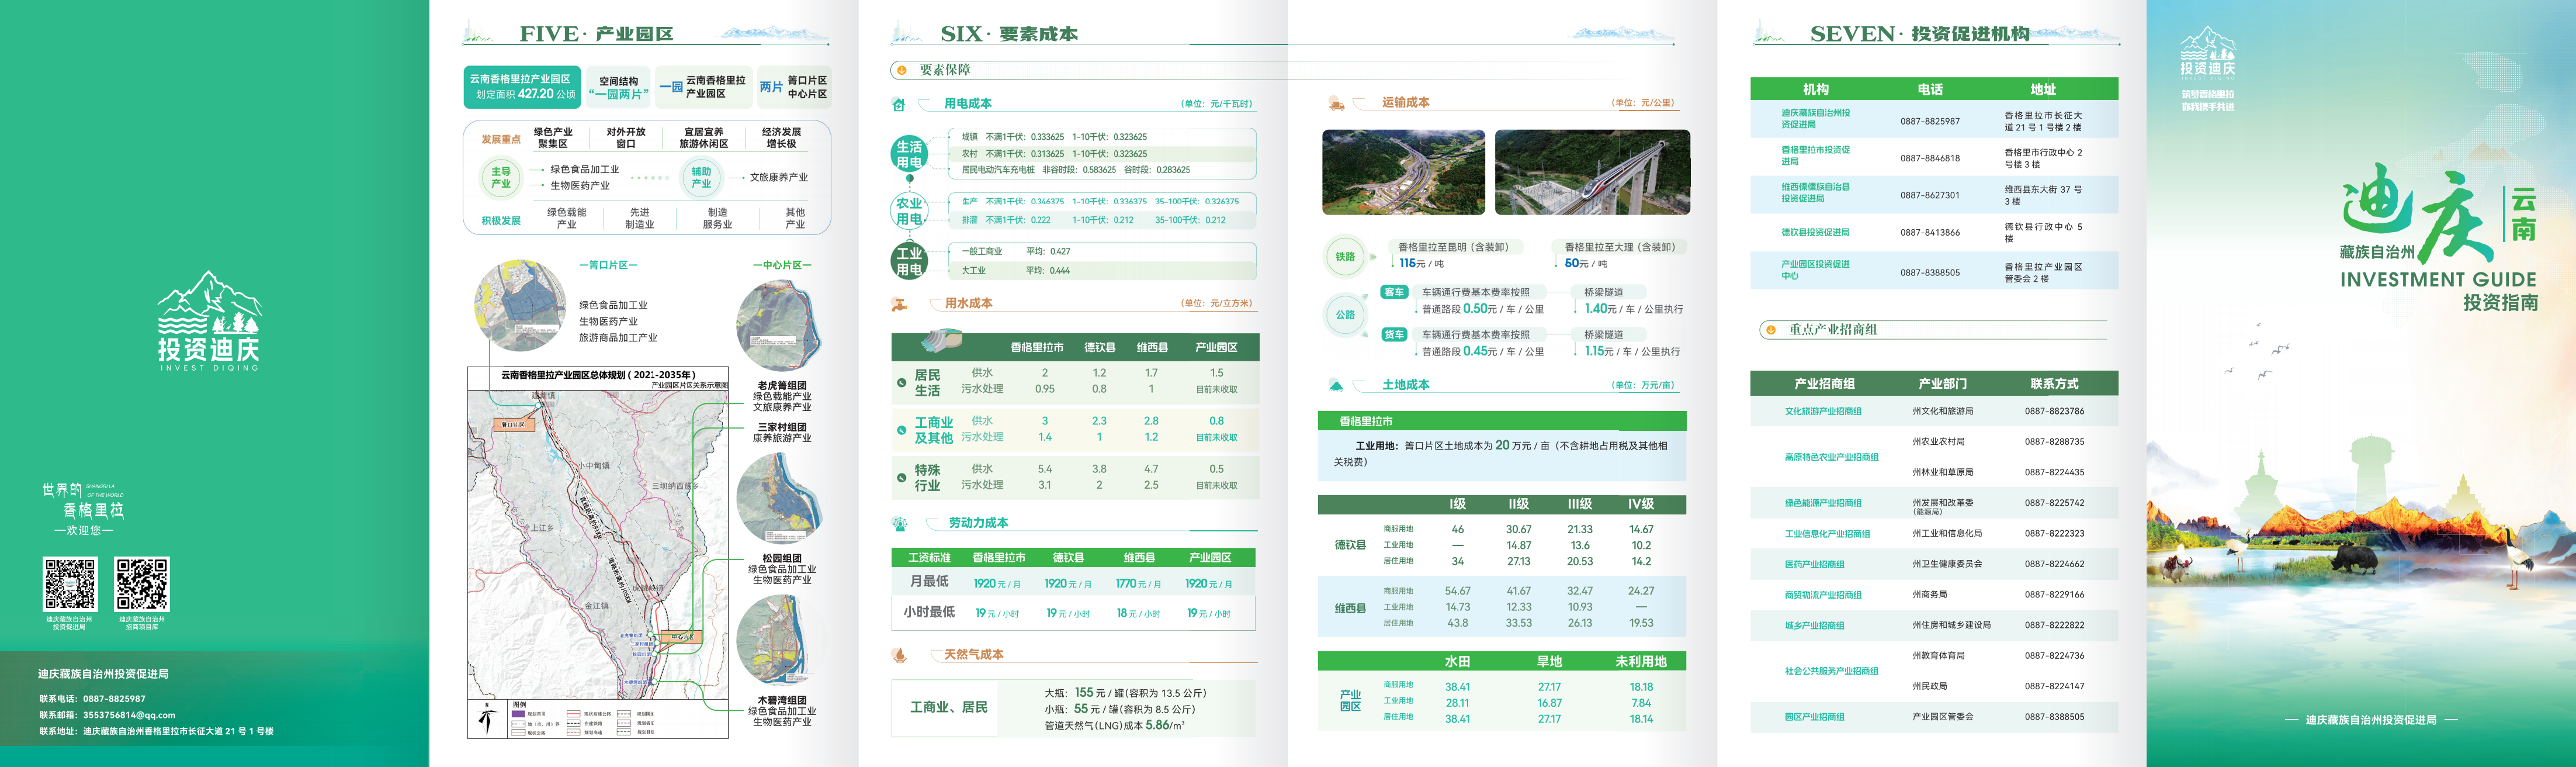Click the 中心片区 circular map thumbnail
Image resolution: width=2576 pixels, height=767 pixels.
779,326
